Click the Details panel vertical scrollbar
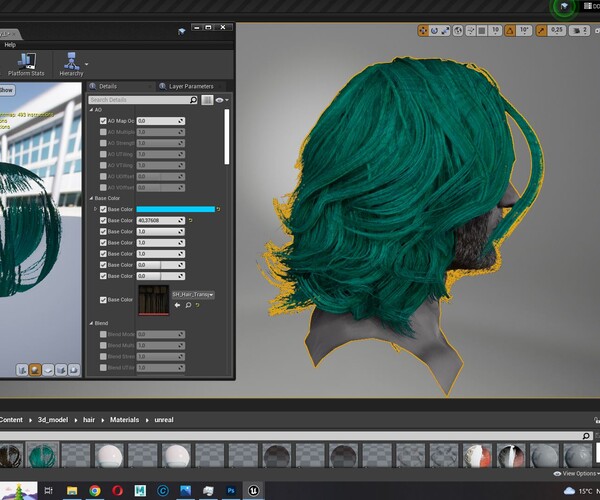600x500 pixels. pyautogui.click(x=227, y=137)
